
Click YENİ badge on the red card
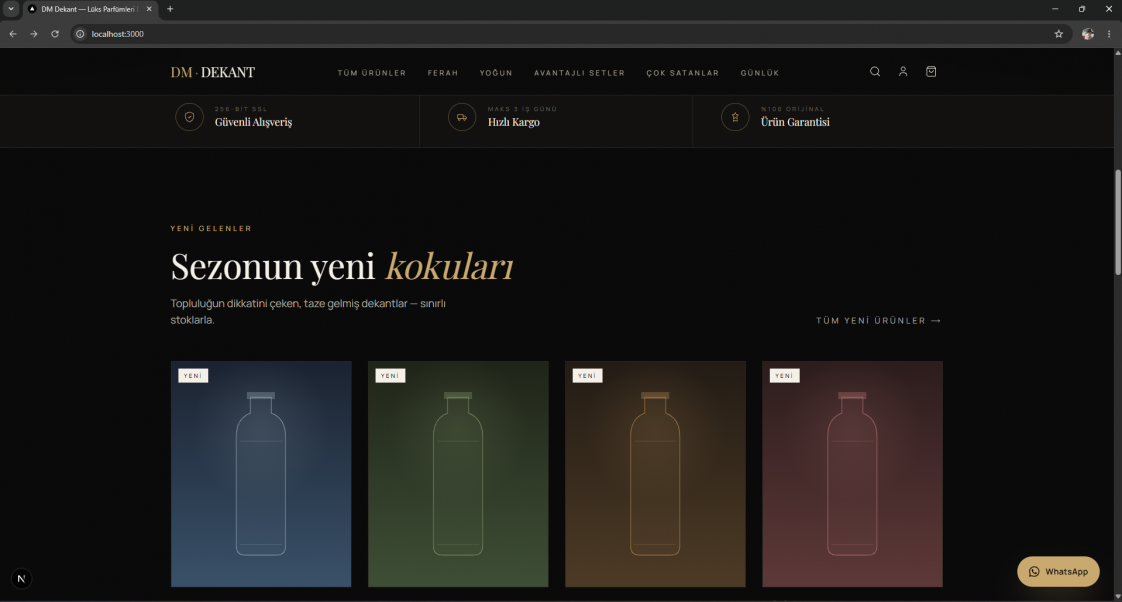[x=784, y=376]
